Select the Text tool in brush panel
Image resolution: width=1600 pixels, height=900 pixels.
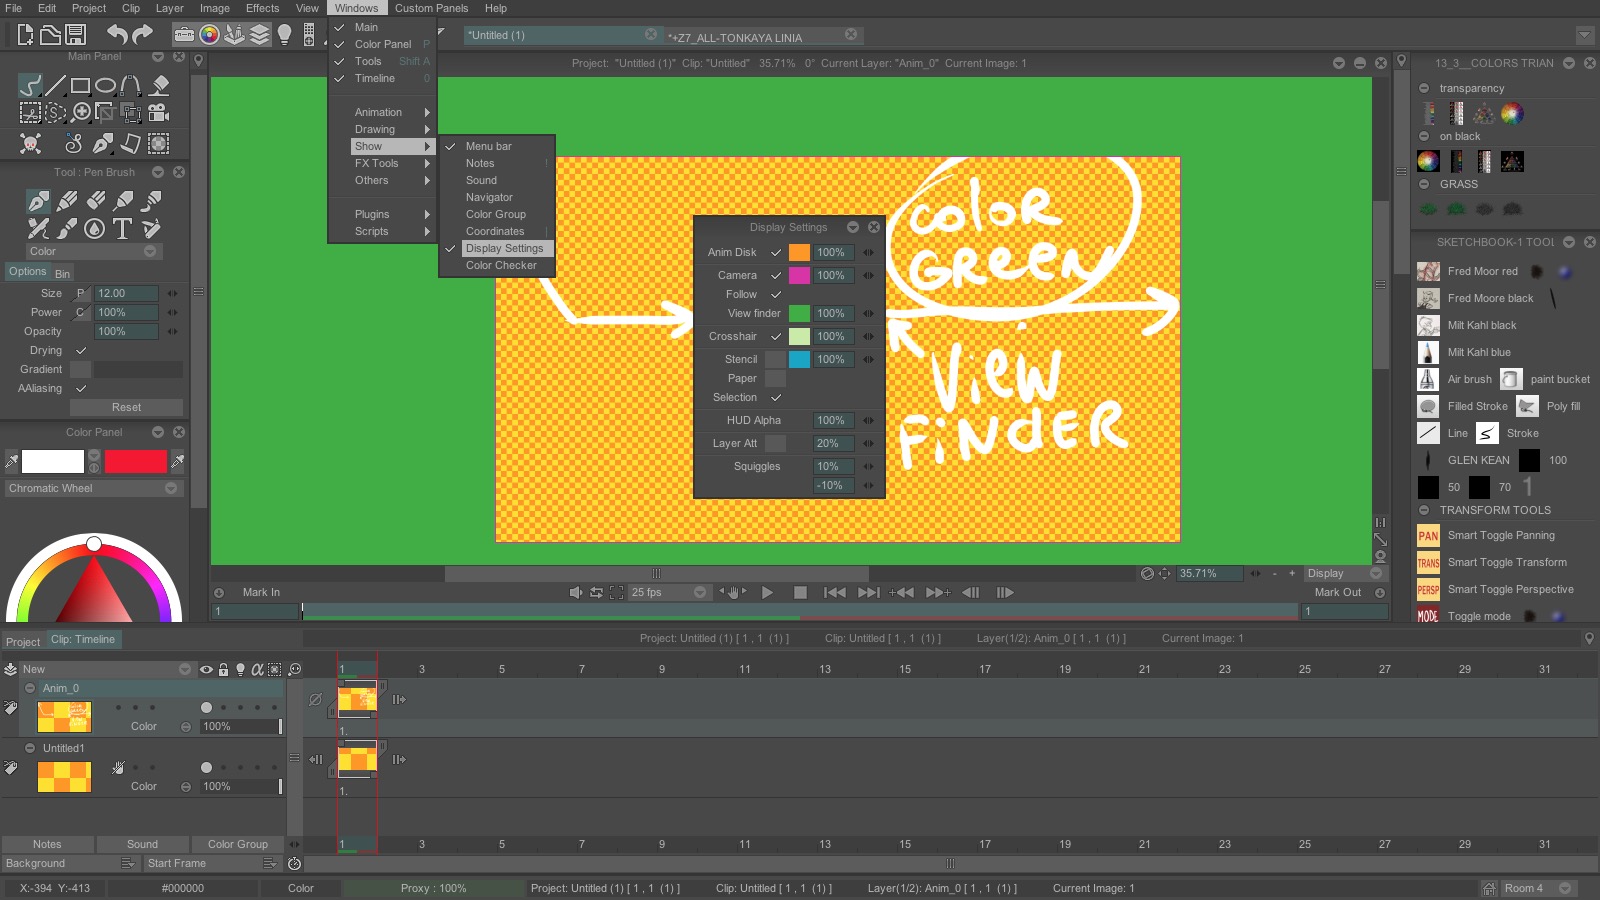(x=122, y=228)
